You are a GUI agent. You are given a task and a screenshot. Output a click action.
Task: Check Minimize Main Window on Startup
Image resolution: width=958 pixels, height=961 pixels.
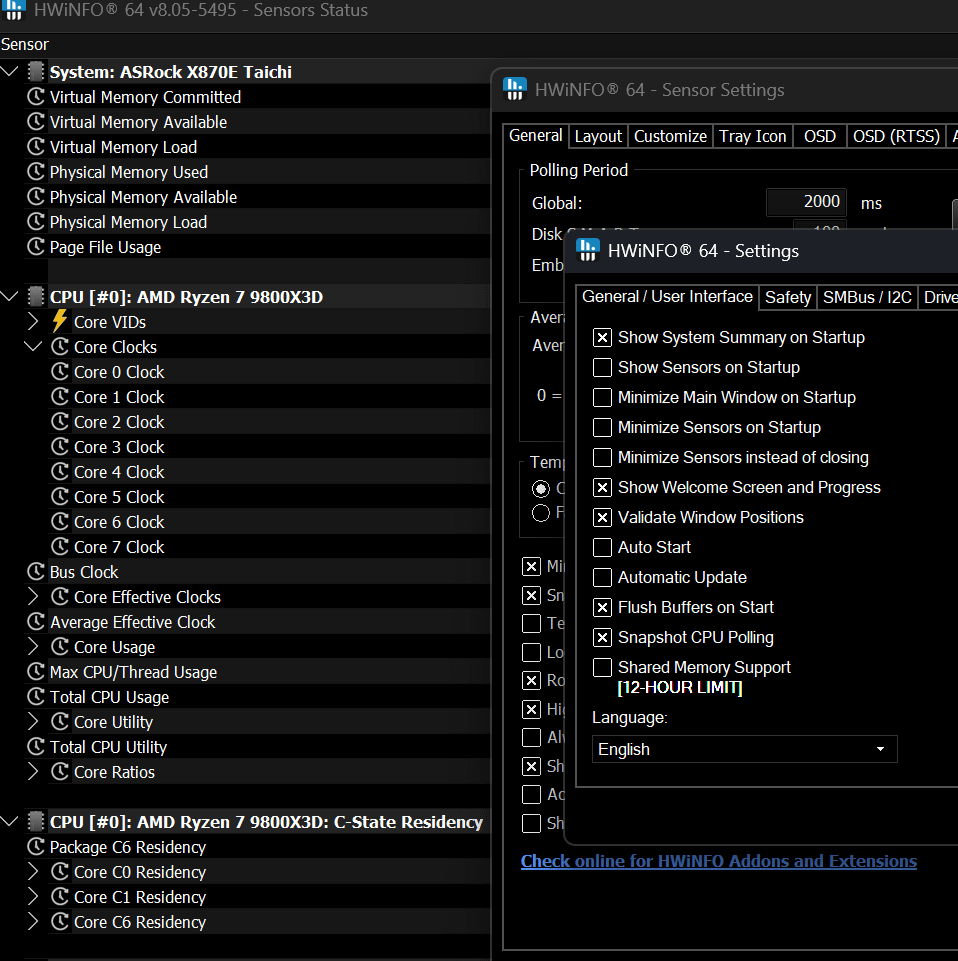603,398
